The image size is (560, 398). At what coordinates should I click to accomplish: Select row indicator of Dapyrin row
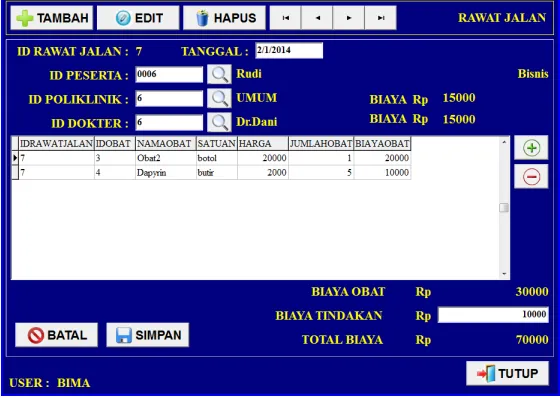[x=15, y=173]
